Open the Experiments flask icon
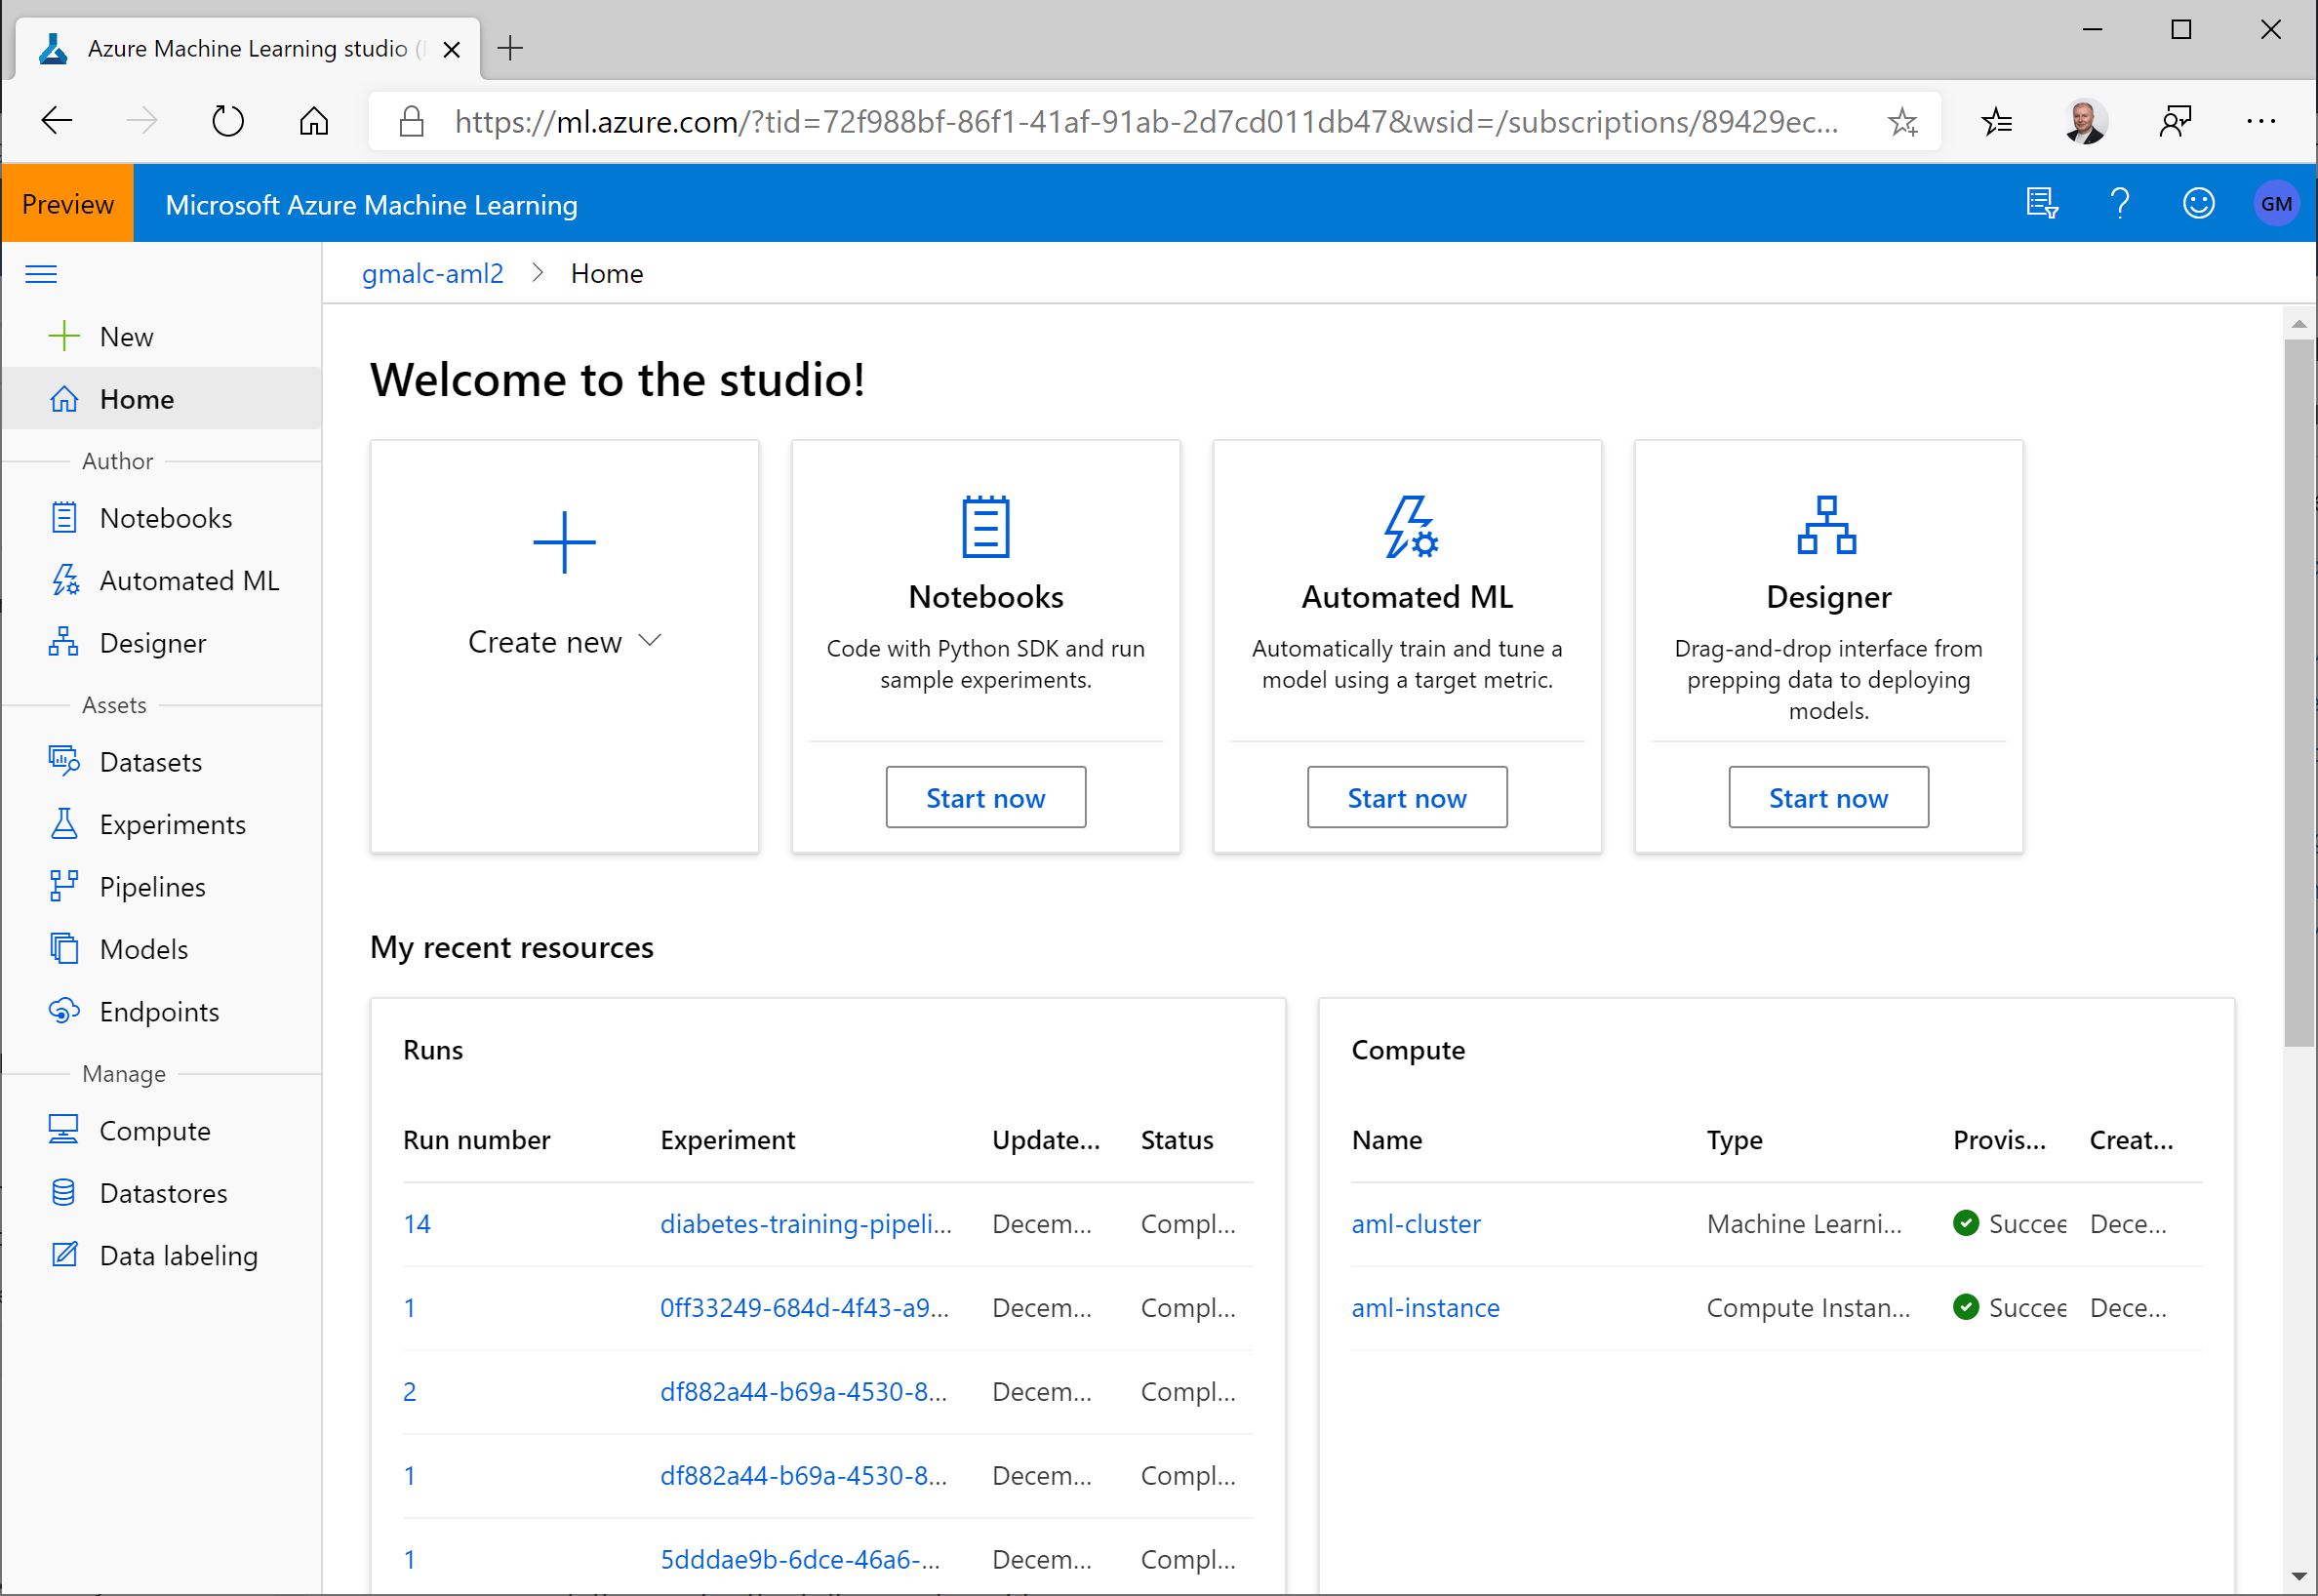Image resolution: width=2318 pixels, height=1596 pixels. (65, 824)
